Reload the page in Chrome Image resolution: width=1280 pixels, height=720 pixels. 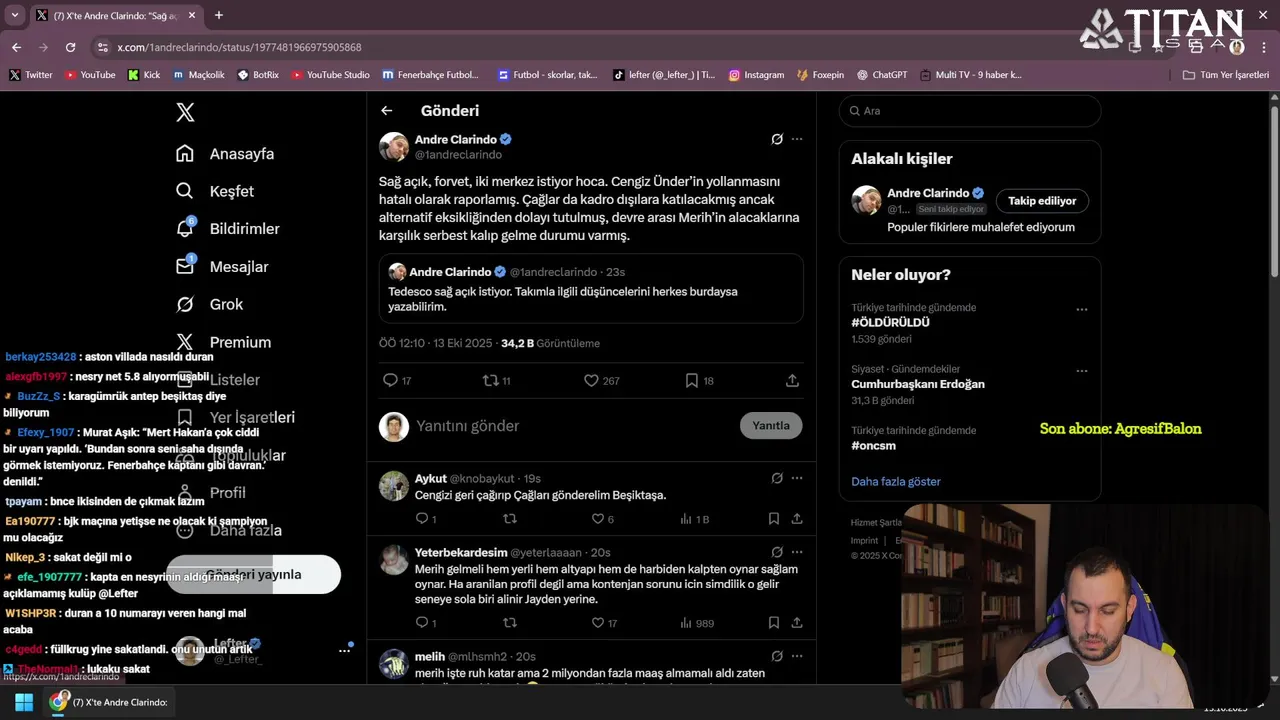pyautogui.click(x=70, y=47)
